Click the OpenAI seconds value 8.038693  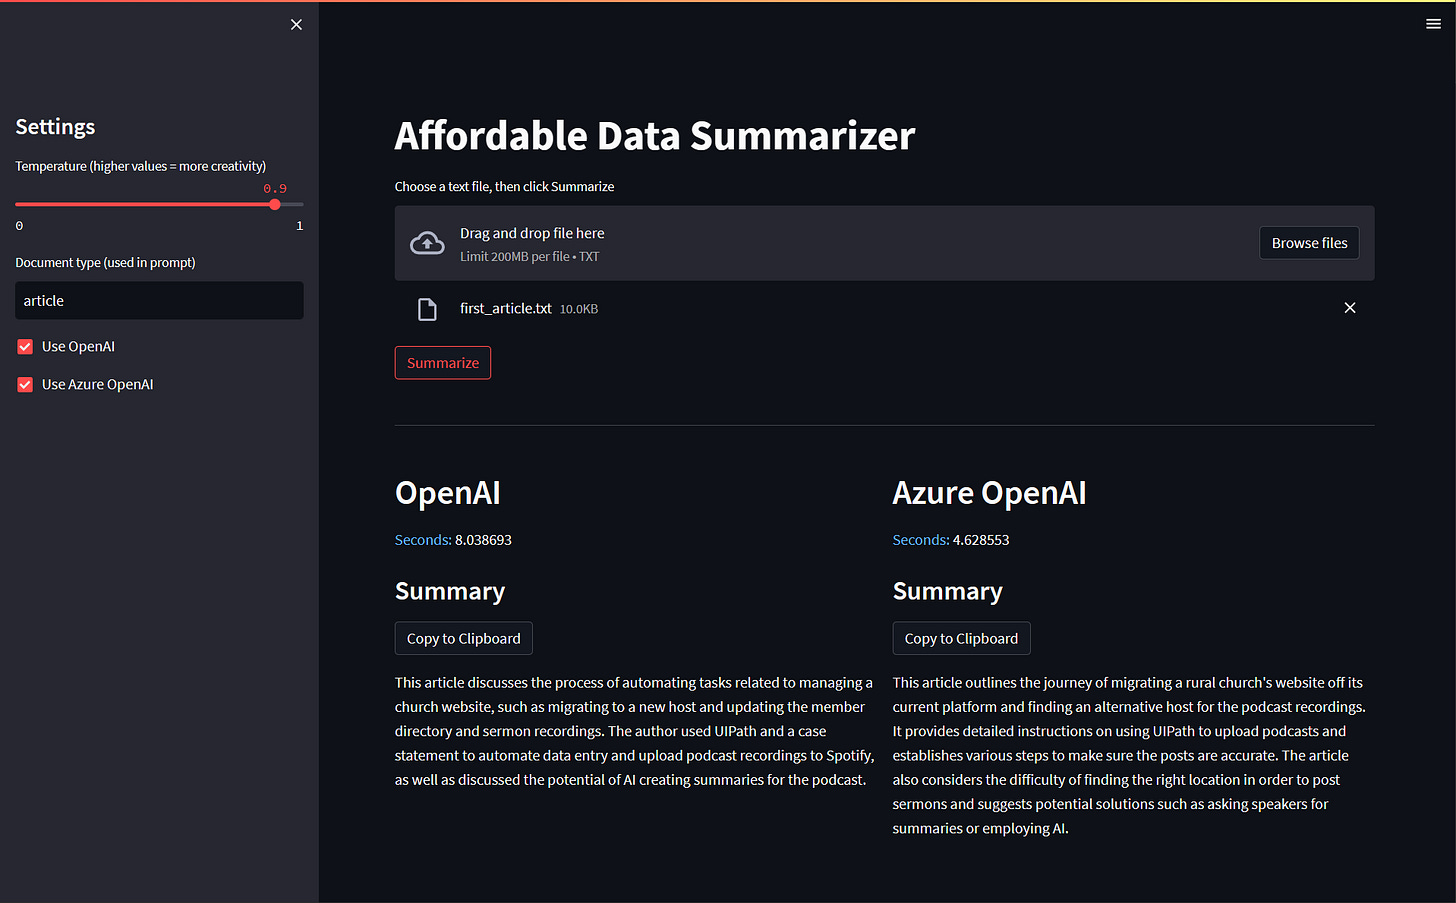(483, 540)
